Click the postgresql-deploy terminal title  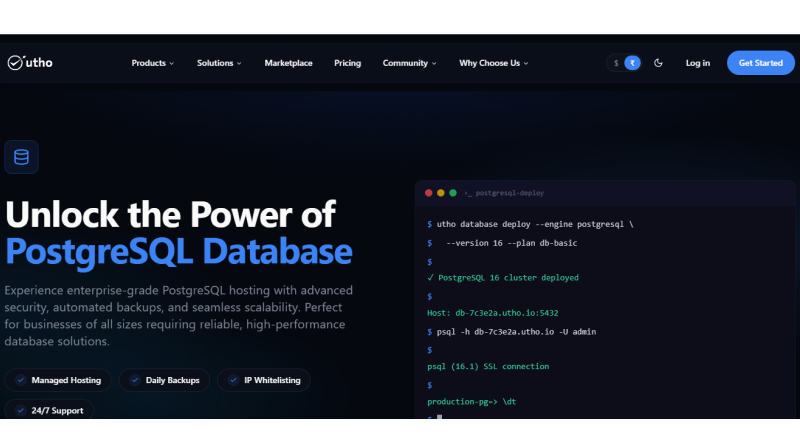(510, 193)
